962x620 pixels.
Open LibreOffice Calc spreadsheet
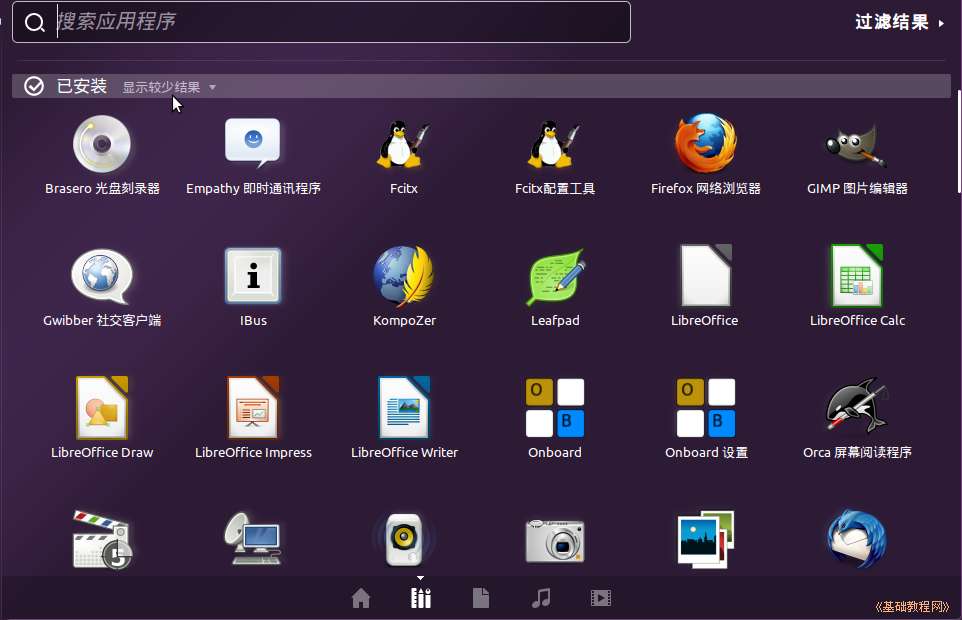coord(857,277)
